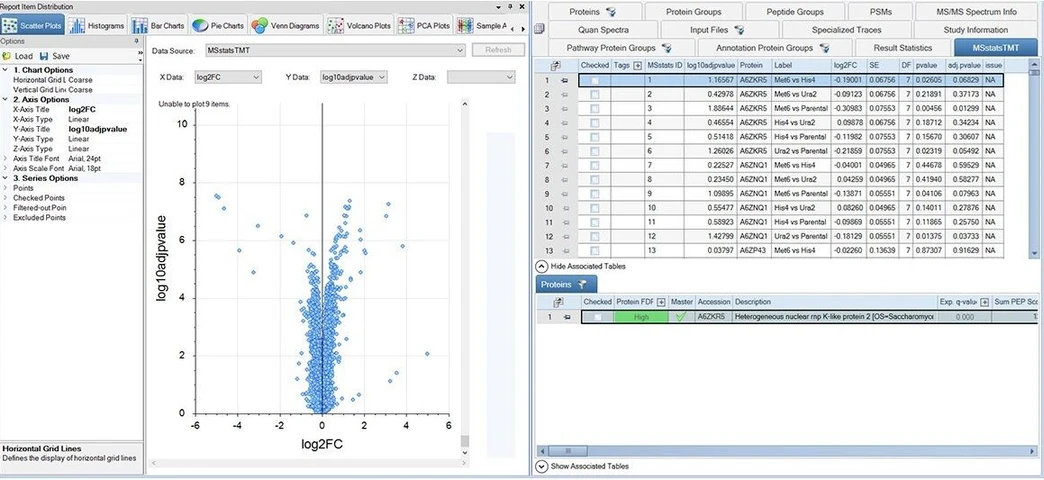Click the options toolbar overflow chevron

(x=140, y=53)
